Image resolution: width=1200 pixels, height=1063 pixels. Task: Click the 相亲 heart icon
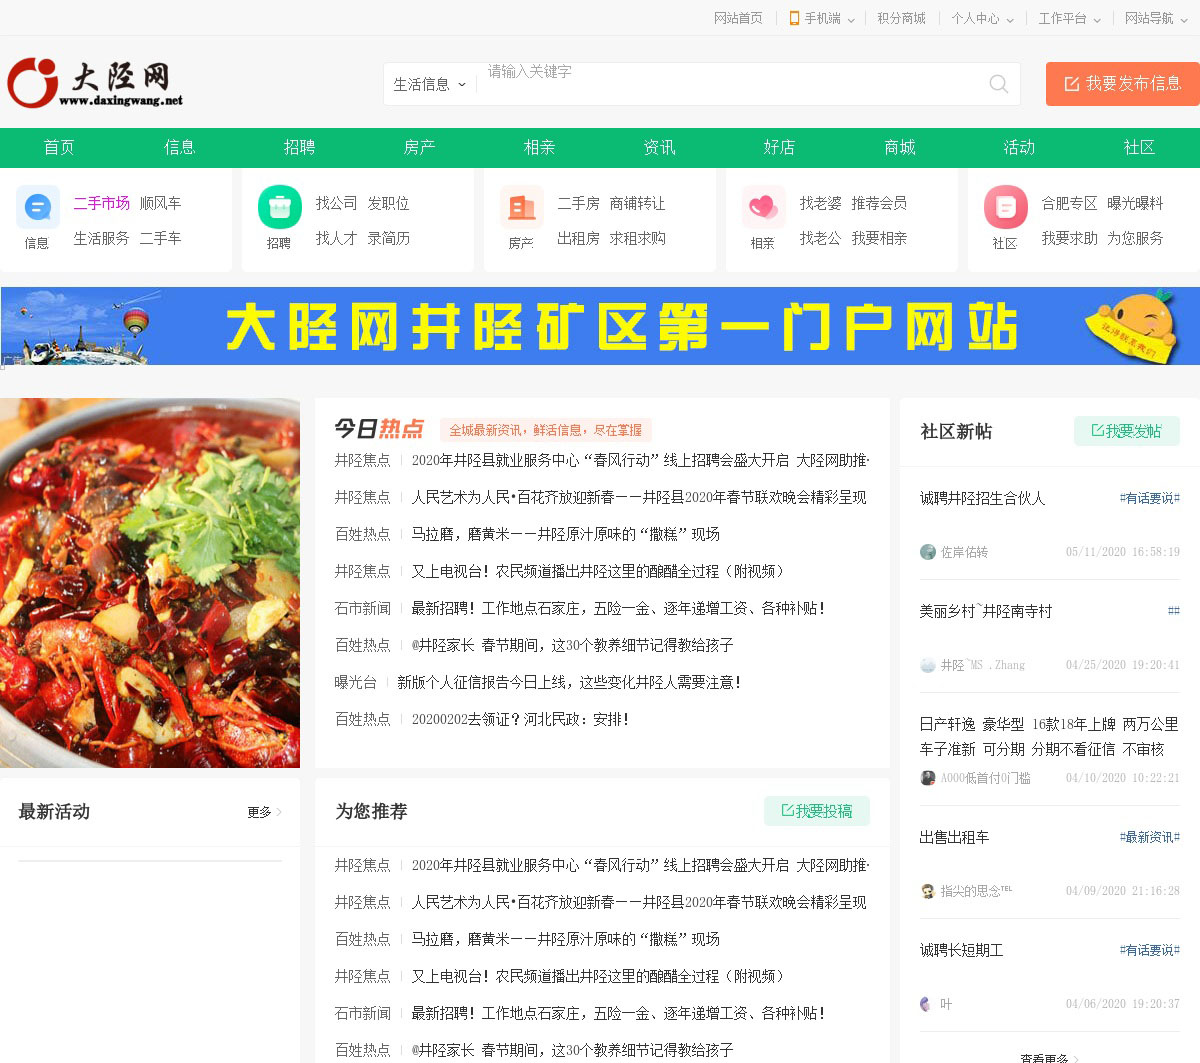764,207
